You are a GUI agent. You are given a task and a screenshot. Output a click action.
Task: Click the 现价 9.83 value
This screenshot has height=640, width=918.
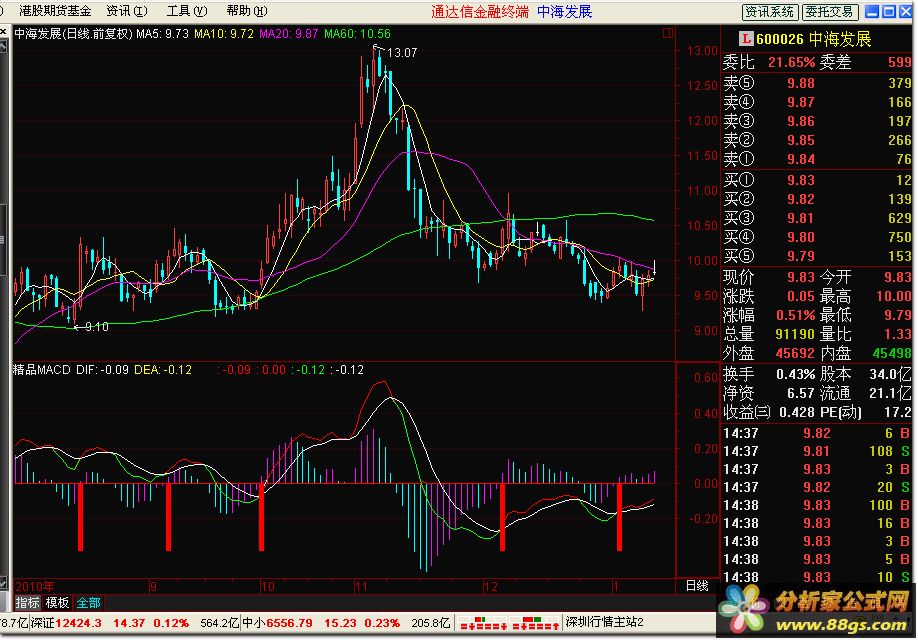(x=800, y=278)
